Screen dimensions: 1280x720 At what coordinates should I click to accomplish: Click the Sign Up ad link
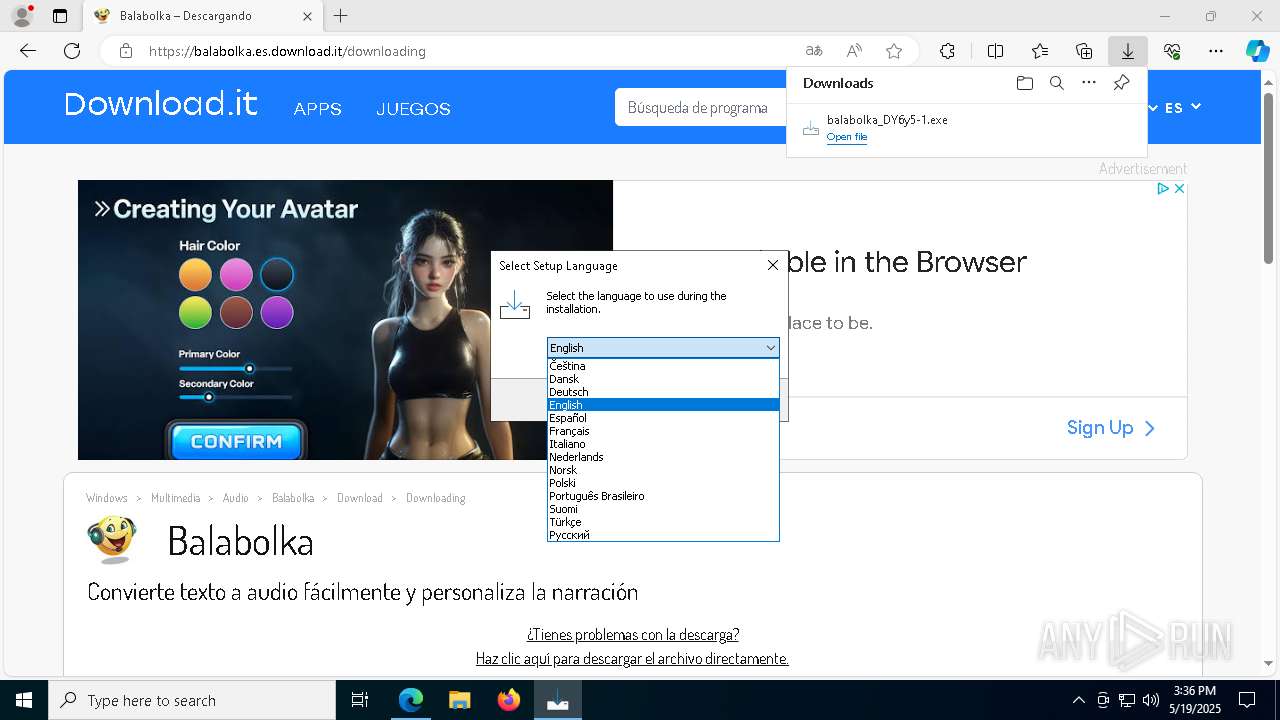click(x=1110, y=428)
